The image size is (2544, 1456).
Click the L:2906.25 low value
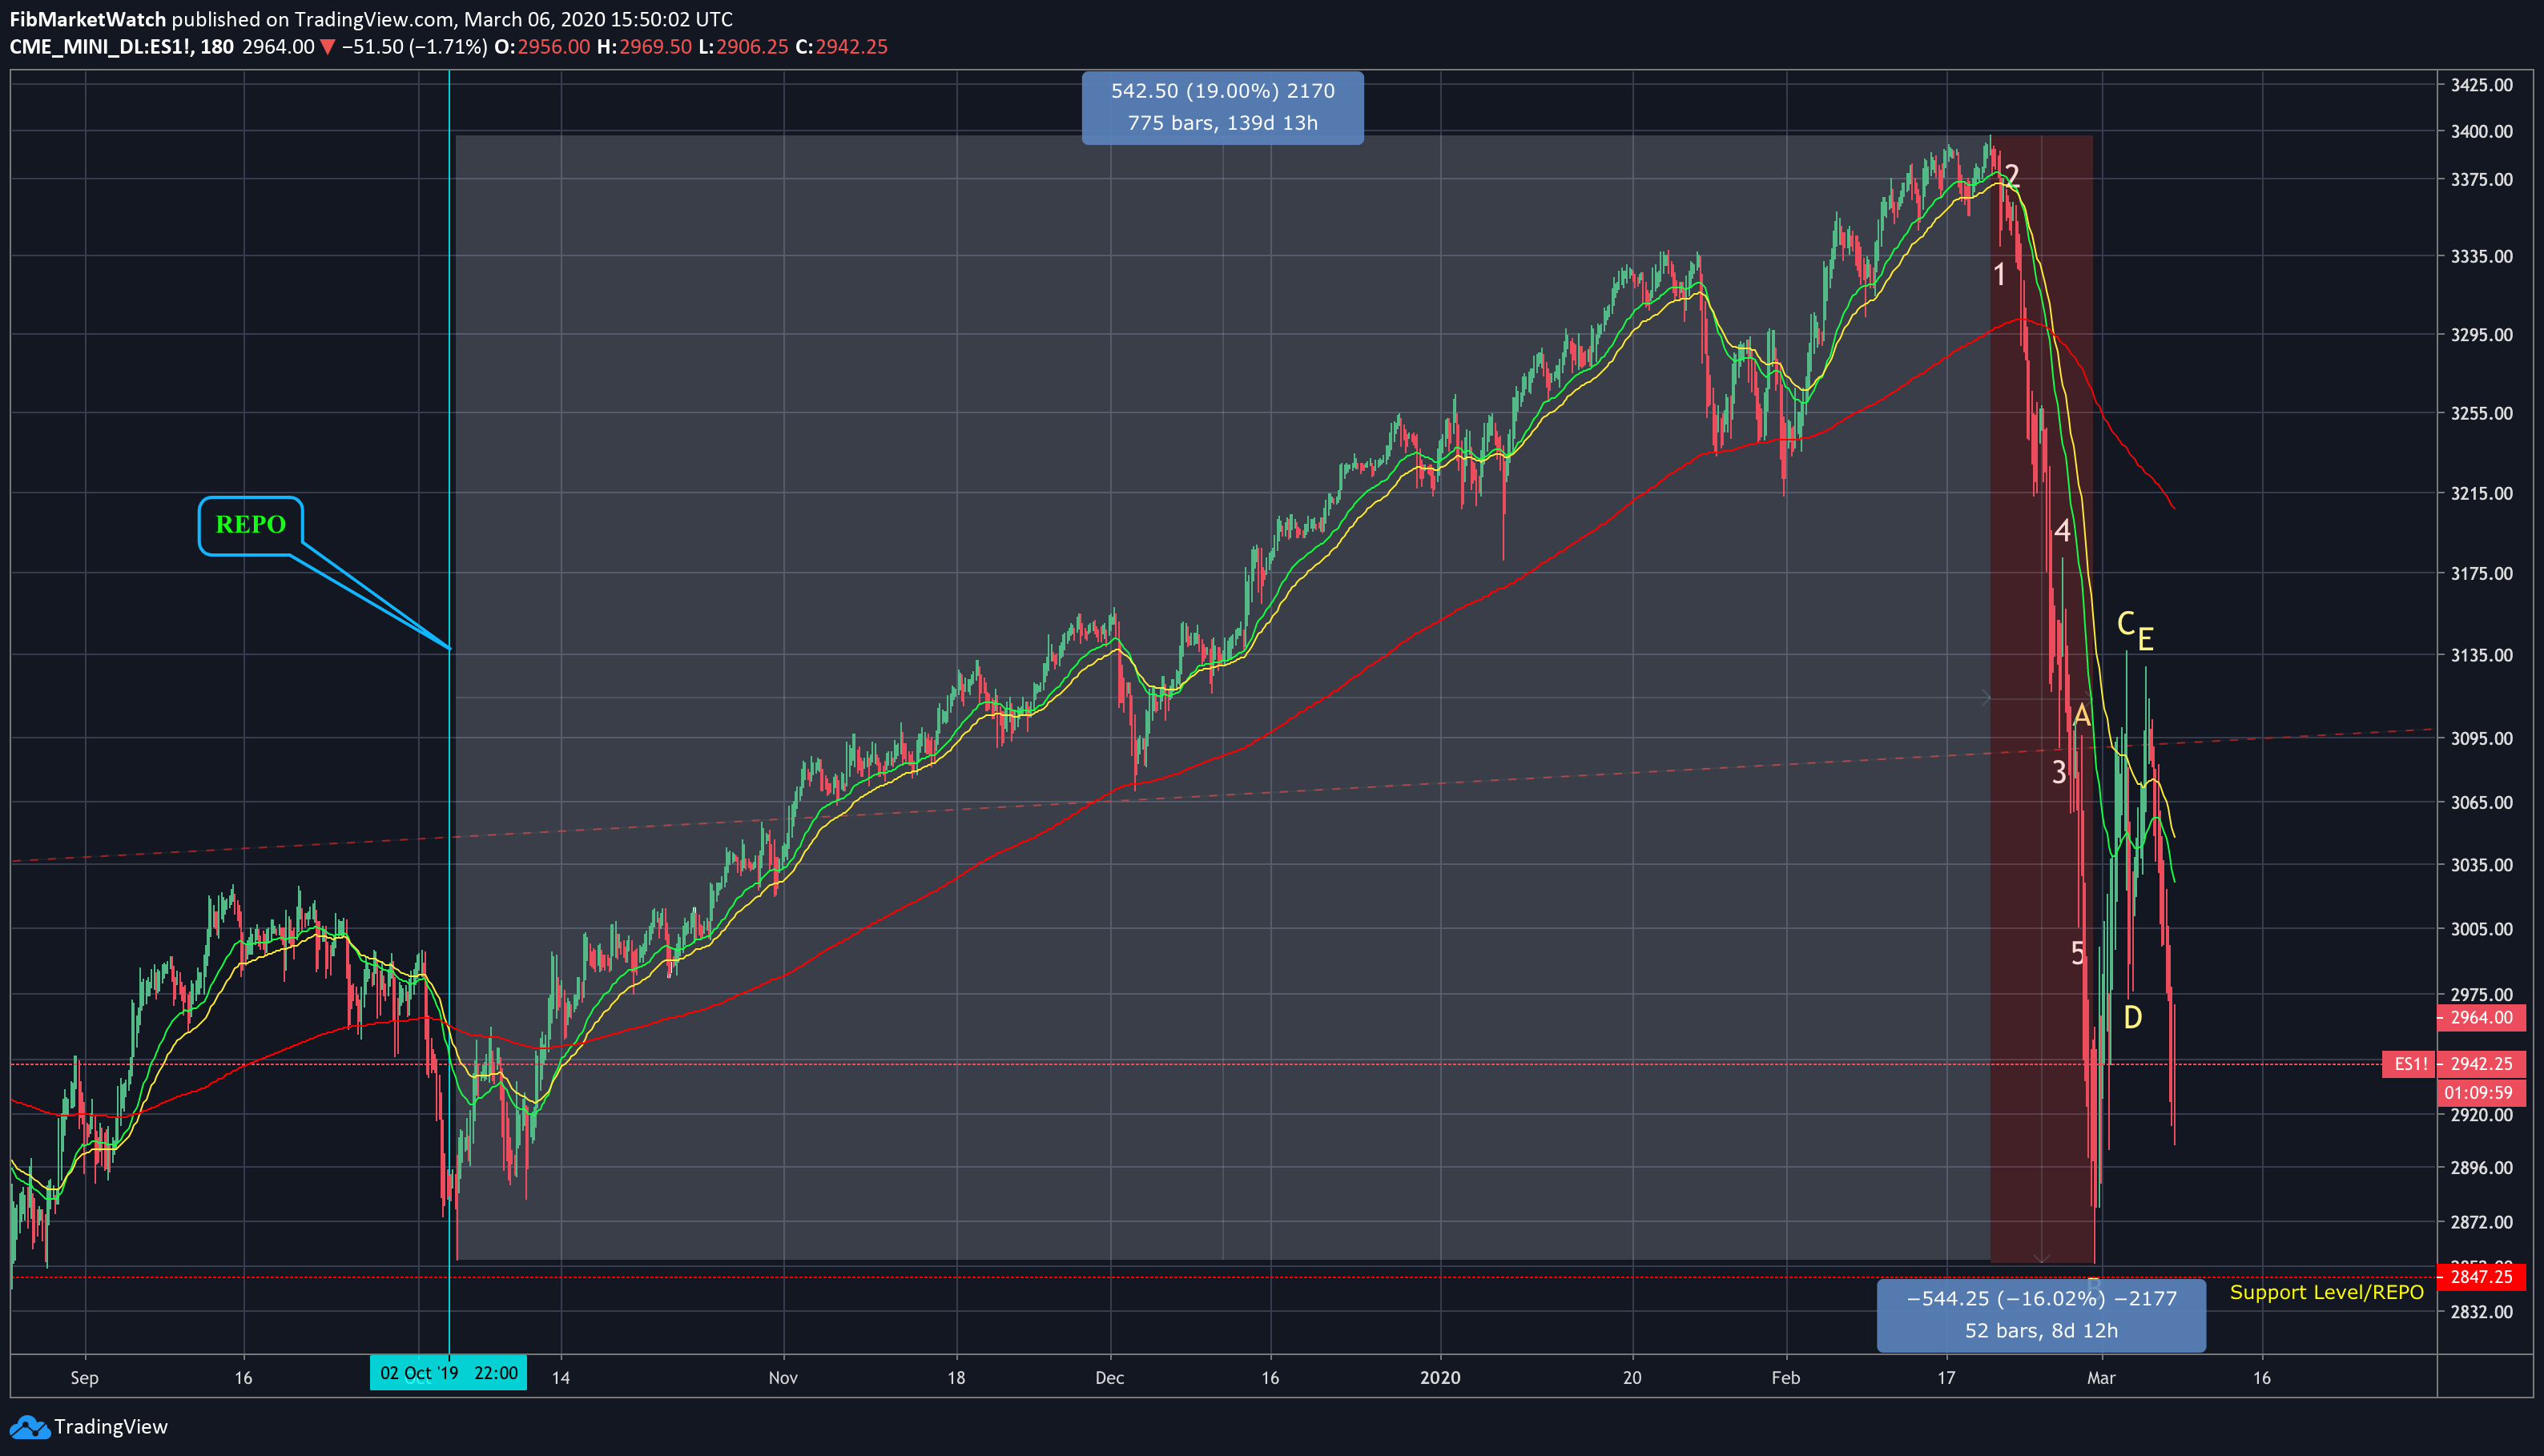click(743, 47)
